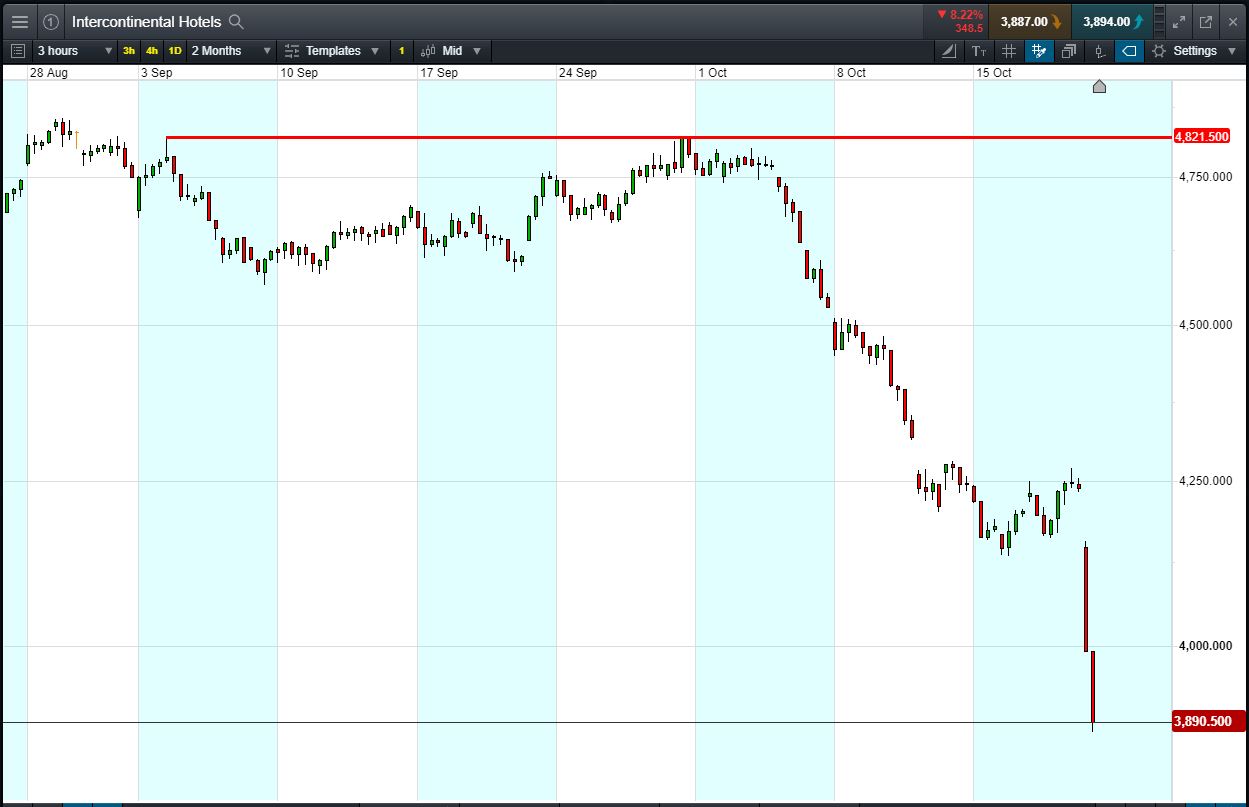Click the 3 Sep date label
This screenshot has width=1249, height=807.
(x=156, y=73)
